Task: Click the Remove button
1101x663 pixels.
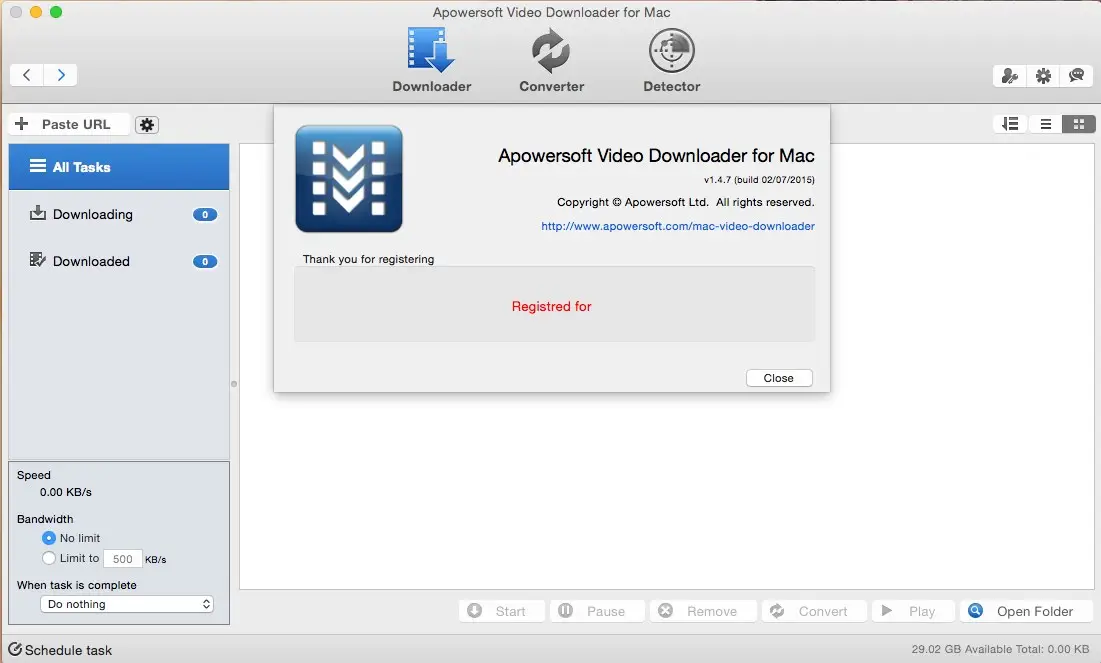Action: point(704,611)
